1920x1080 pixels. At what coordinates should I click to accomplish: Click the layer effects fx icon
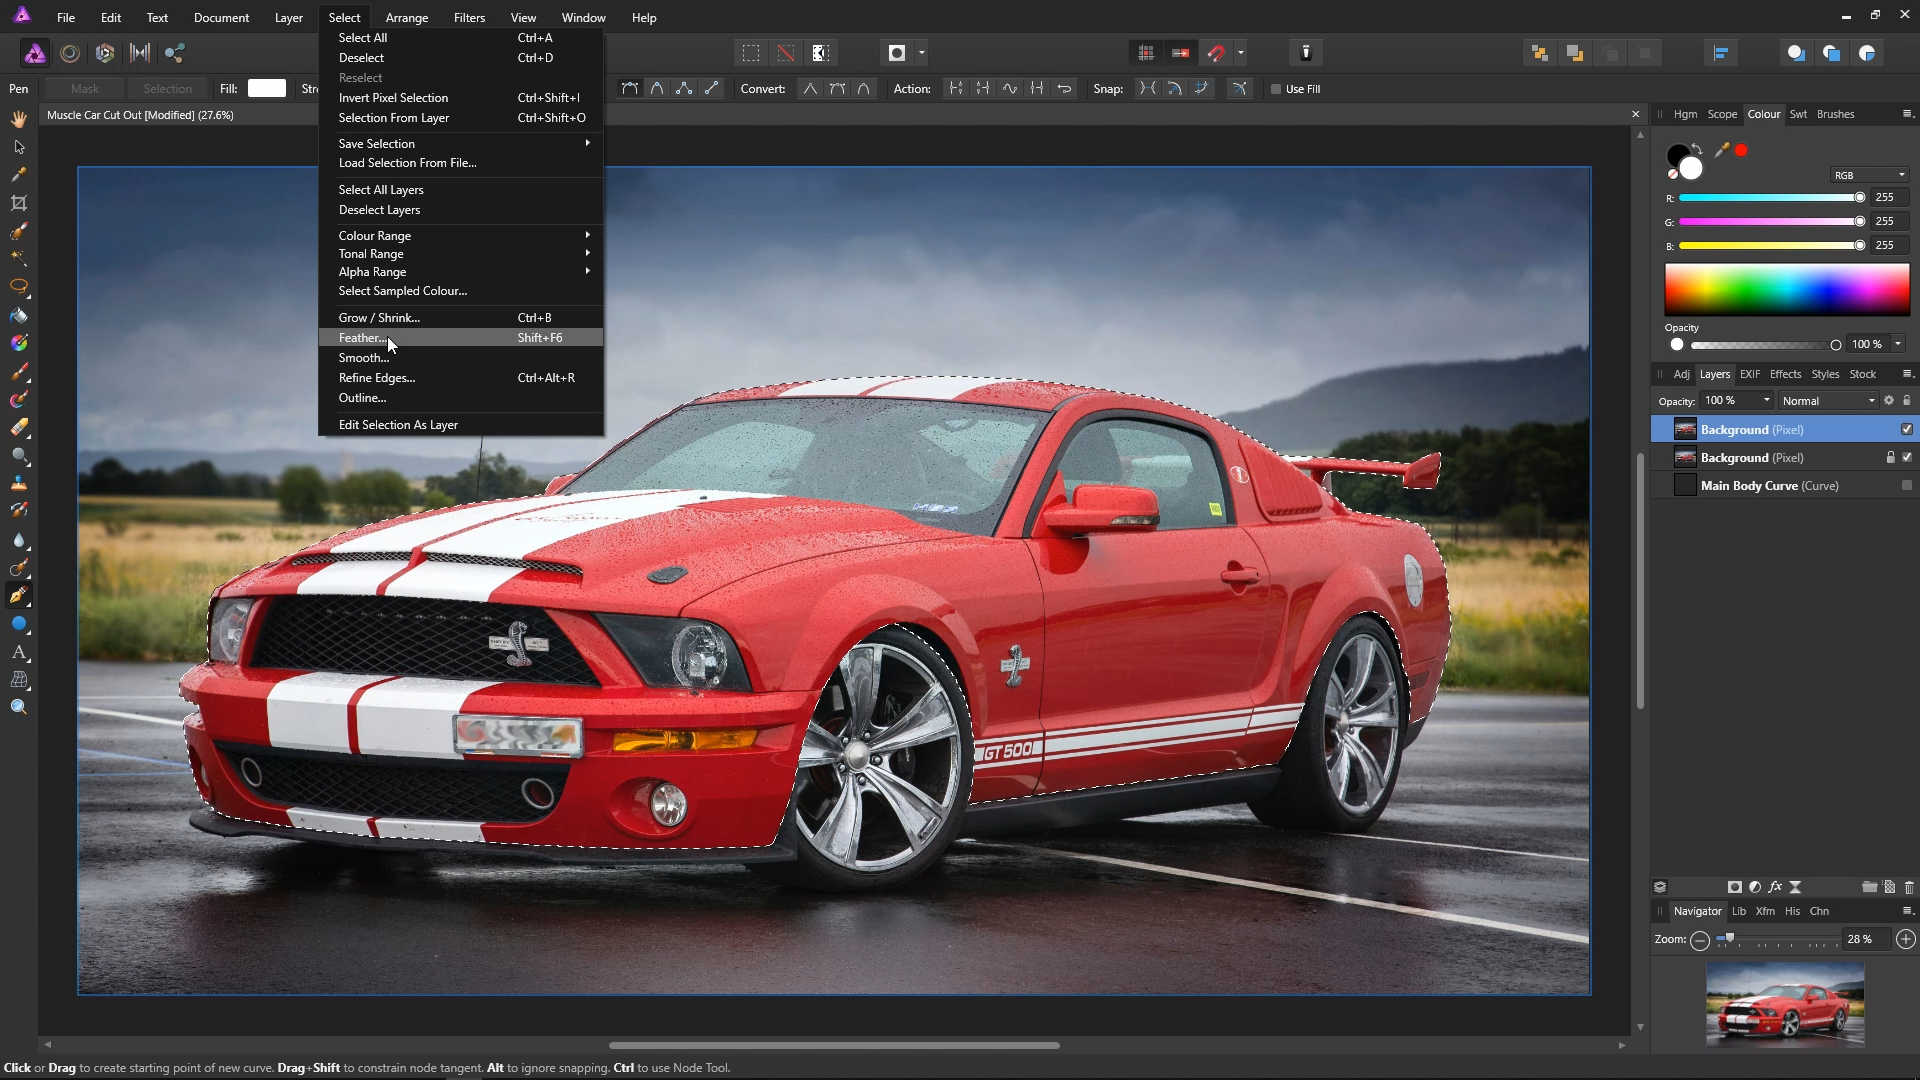[1775, 887]
